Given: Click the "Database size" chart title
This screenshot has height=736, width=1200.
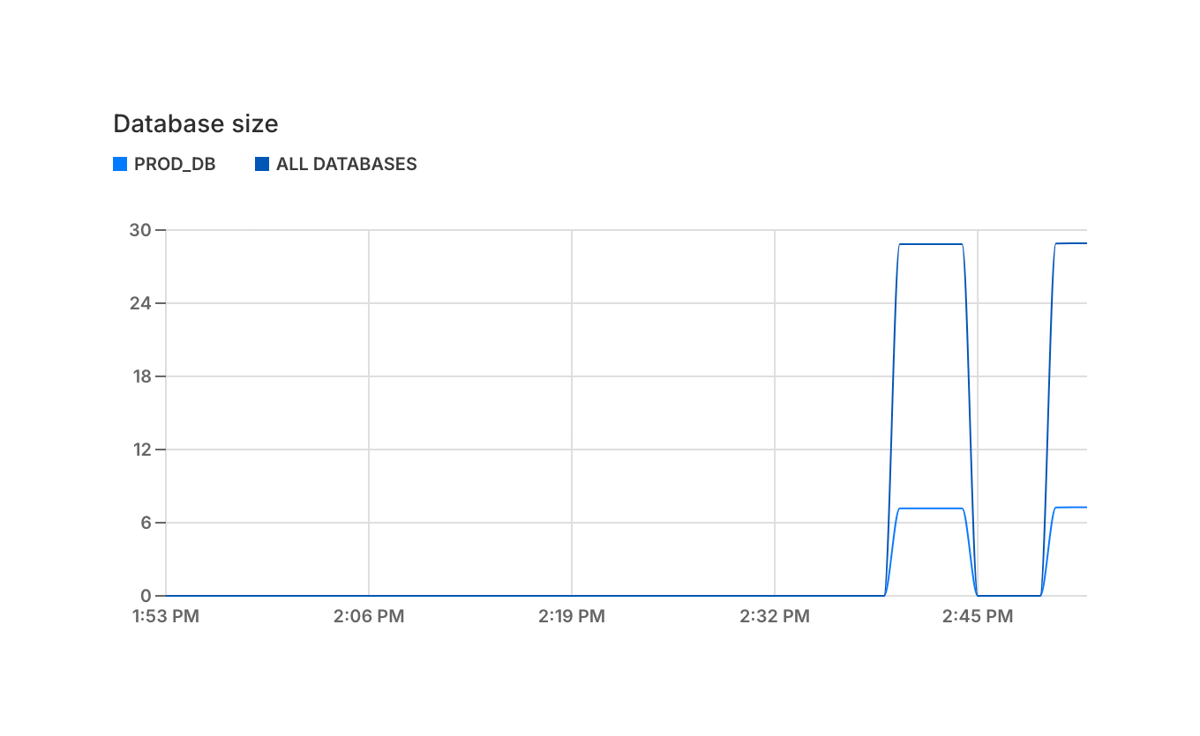Looking at the screenshot, I should point(195,124).
